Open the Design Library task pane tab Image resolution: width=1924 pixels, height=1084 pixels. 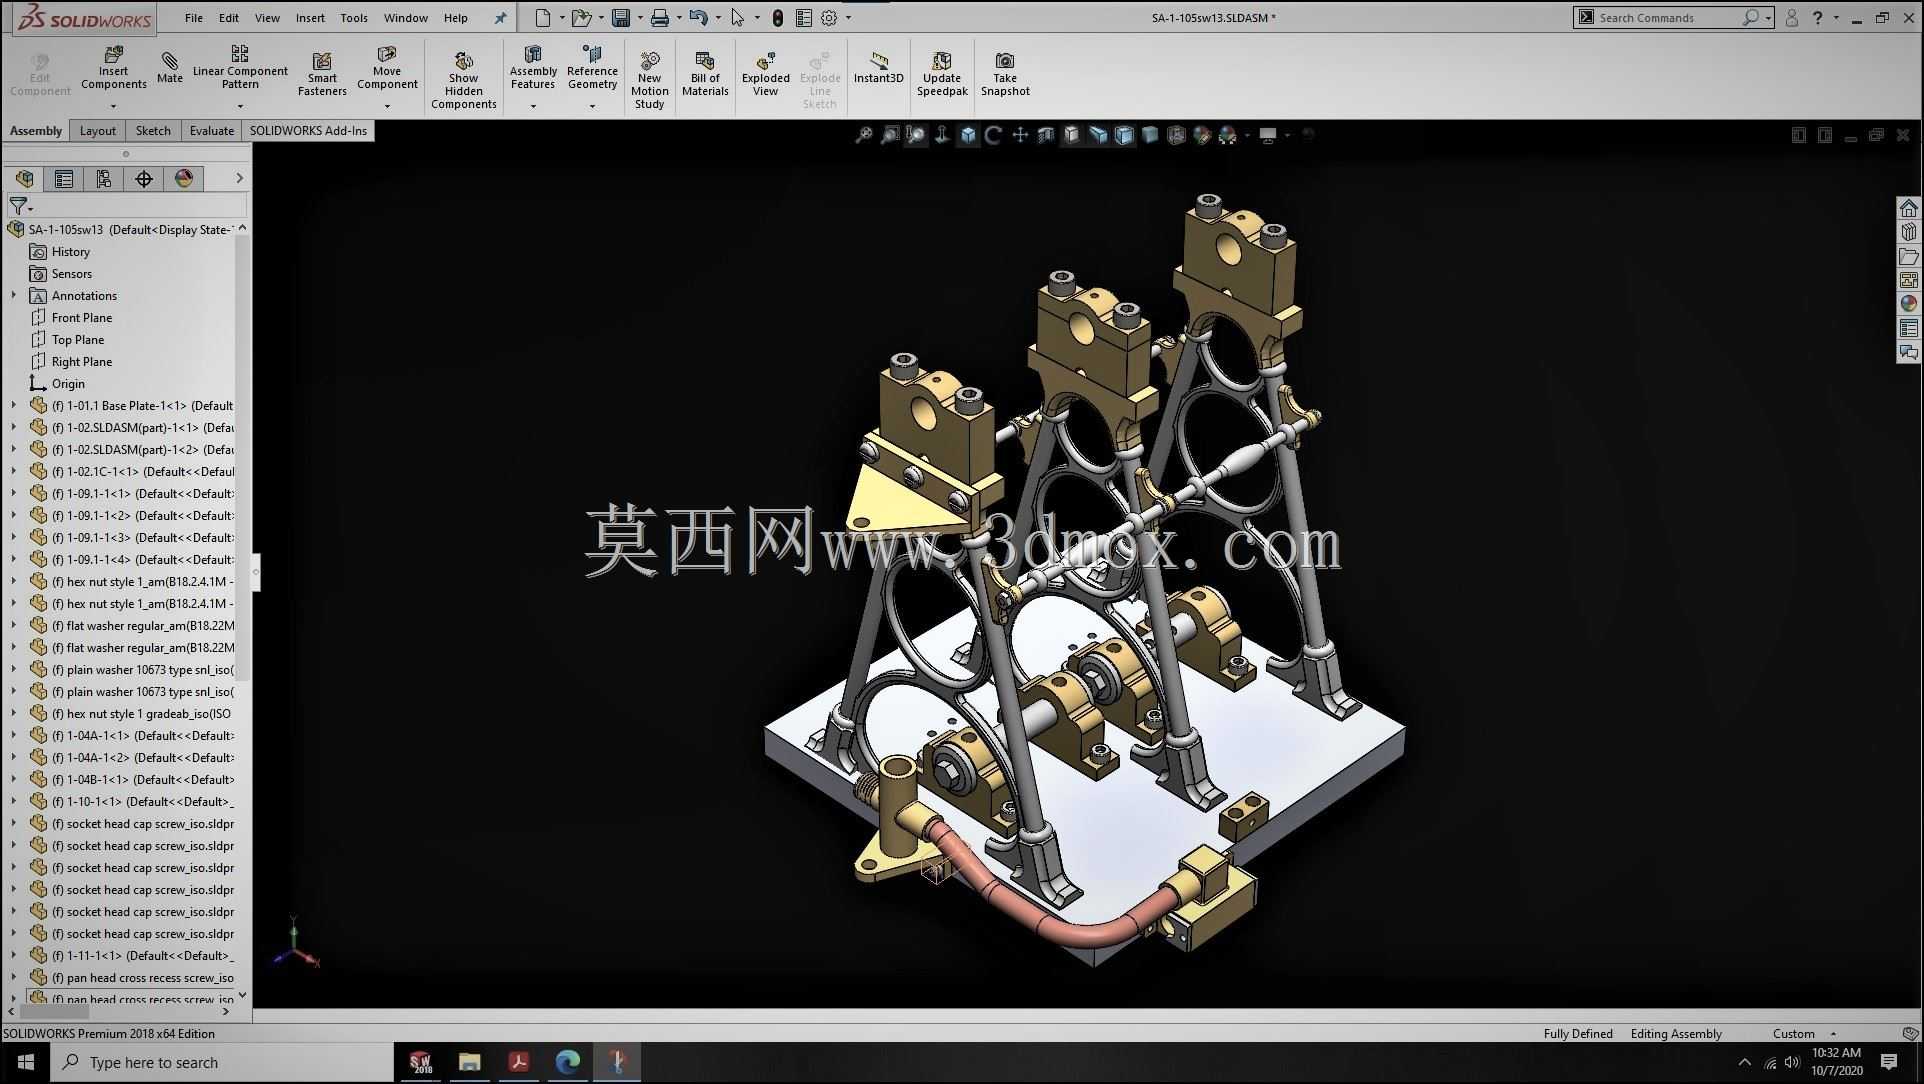click(1909, 232)
